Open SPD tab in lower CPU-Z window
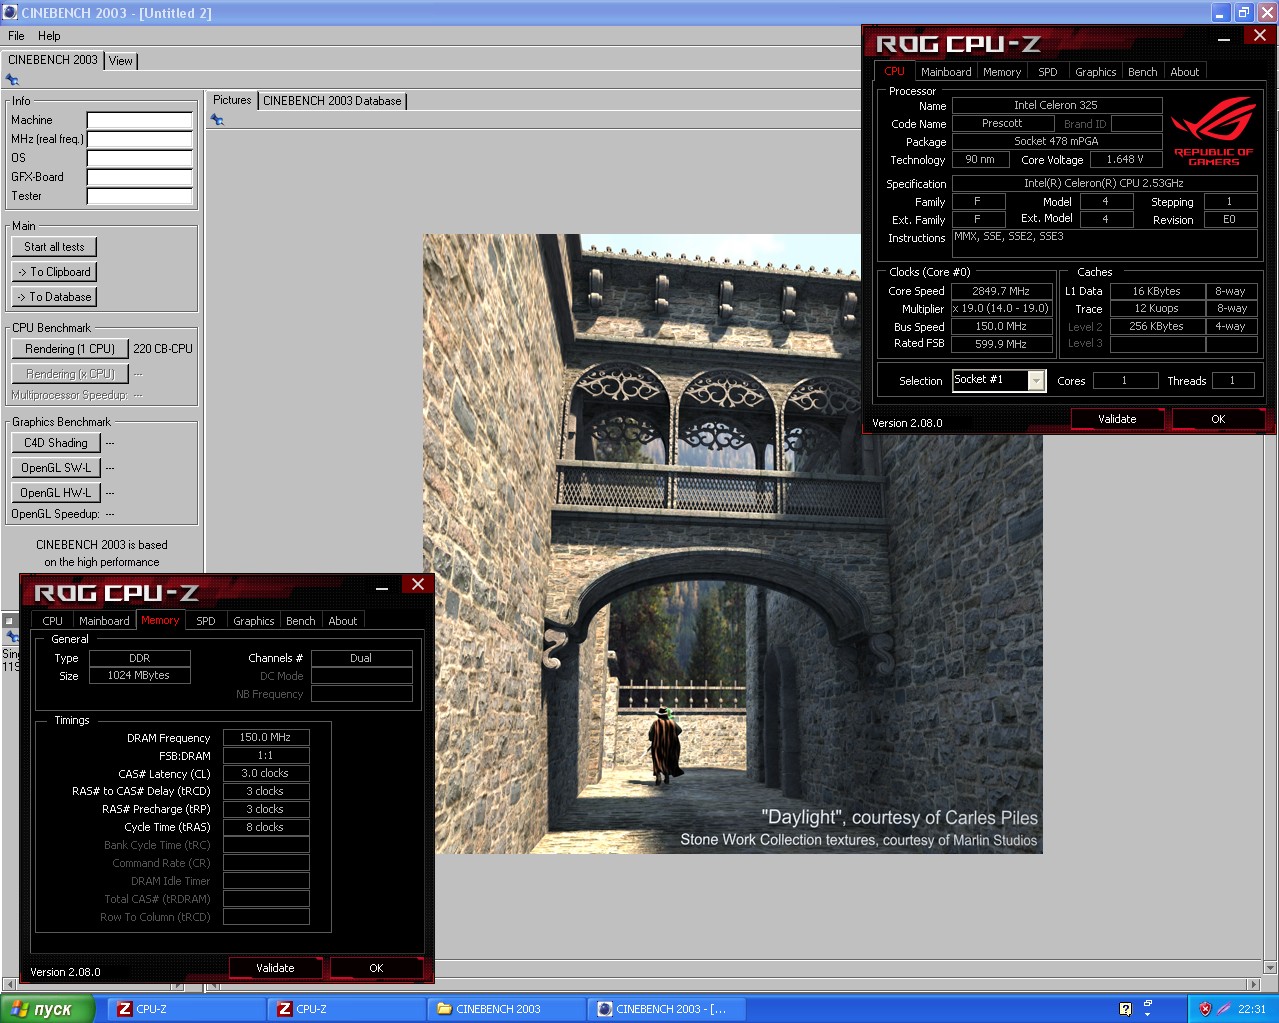 point(206,621)
